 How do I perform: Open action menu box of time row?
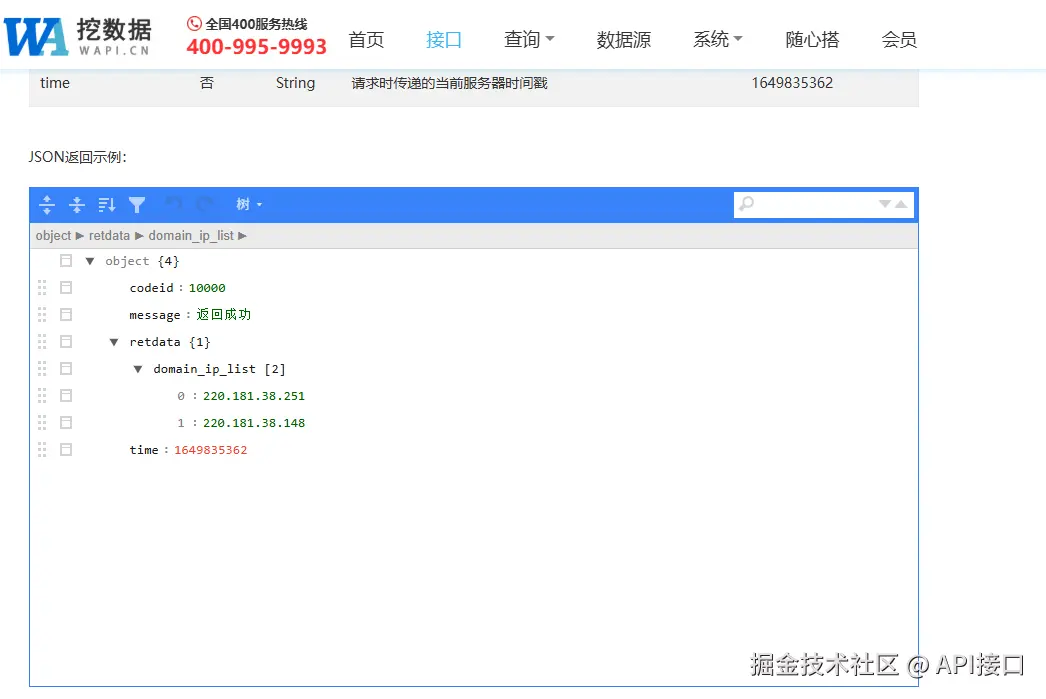pos(66,450)
